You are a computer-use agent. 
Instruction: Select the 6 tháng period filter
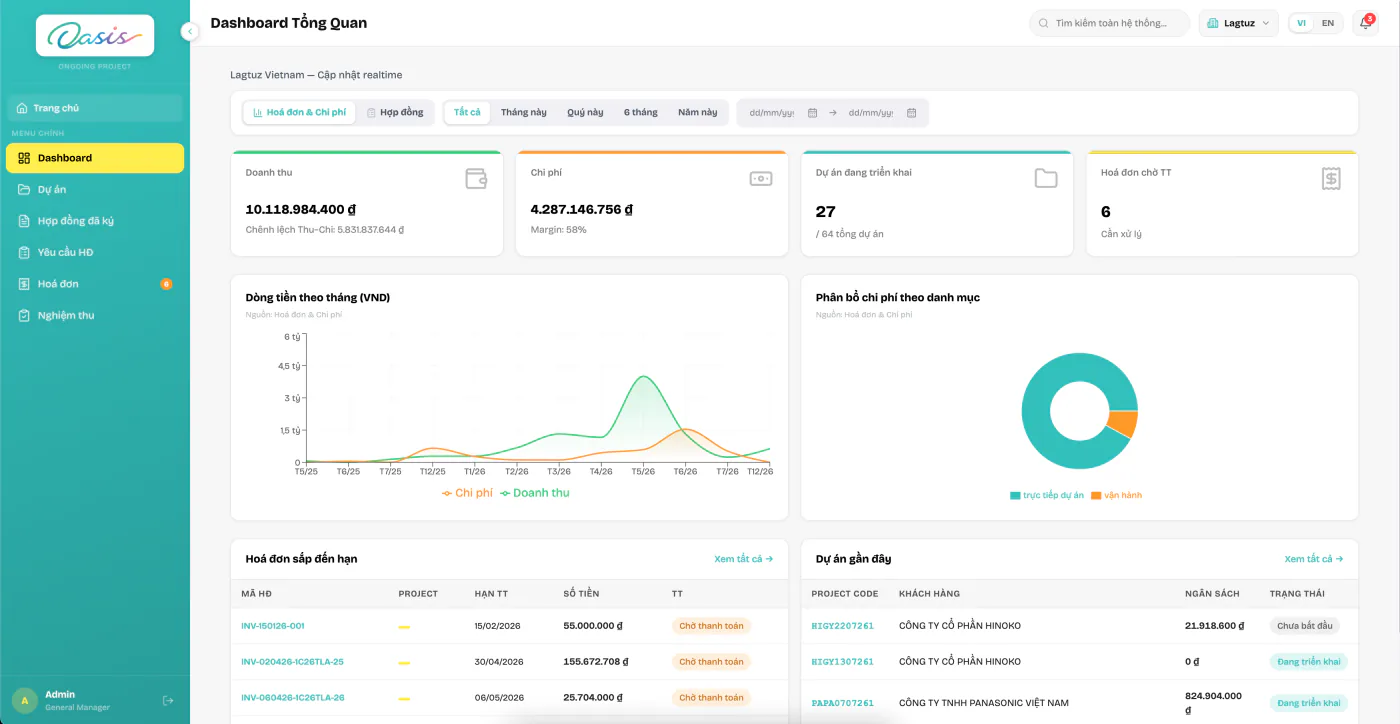tap(641, 112)
